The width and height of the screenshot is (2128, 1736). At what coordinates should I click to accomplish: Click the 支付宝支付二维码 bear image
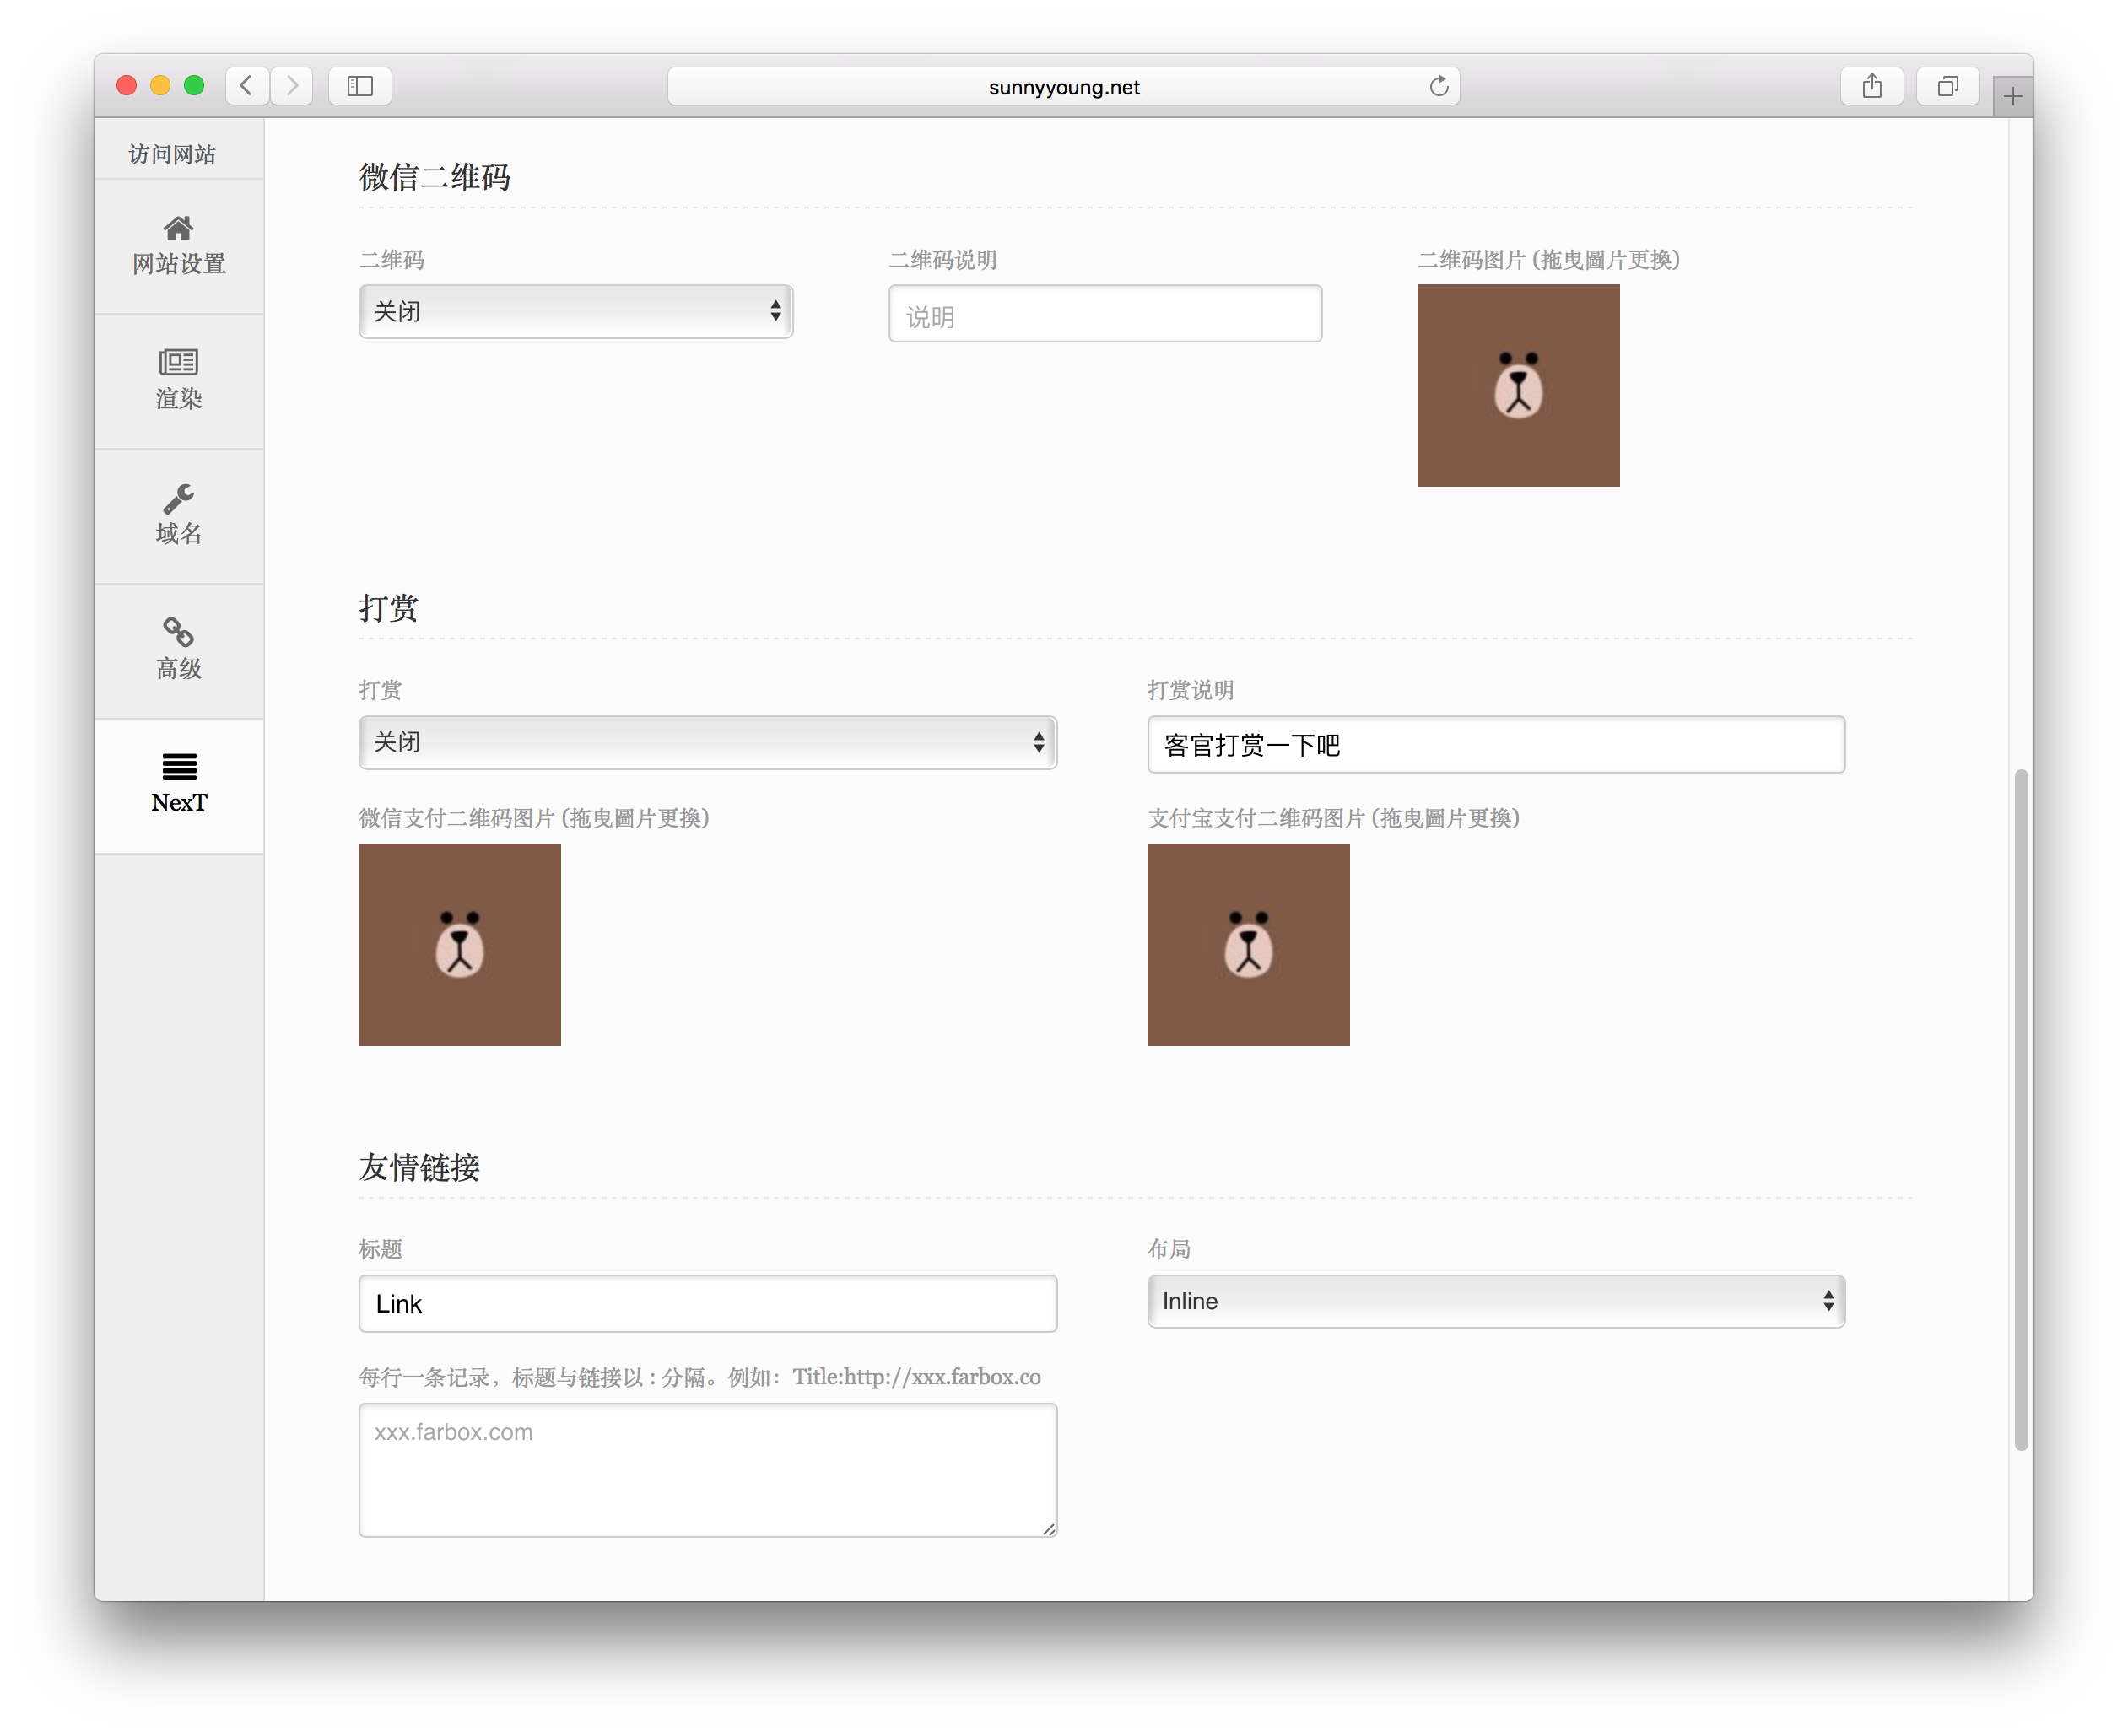(1247, 944)
